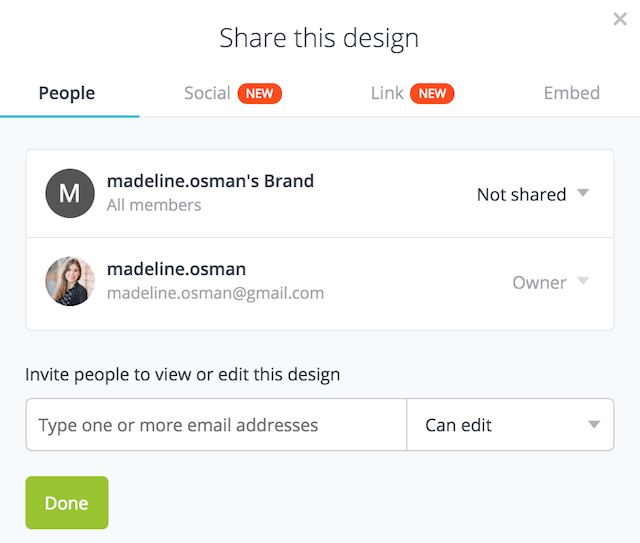Image resolution: width=640 pixels, height=543 pixels.
Task: Switch to the People tab
Action: point(67,94)
